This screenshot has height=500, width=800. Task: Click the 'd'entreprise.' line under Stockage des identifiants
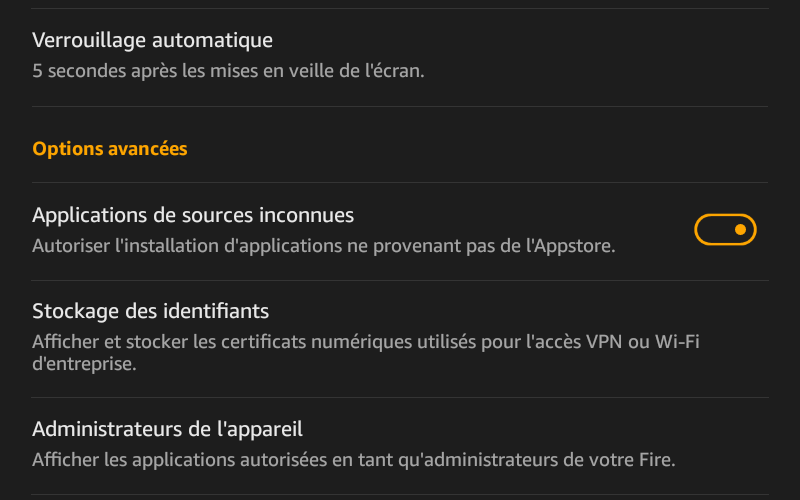(84, 364)
